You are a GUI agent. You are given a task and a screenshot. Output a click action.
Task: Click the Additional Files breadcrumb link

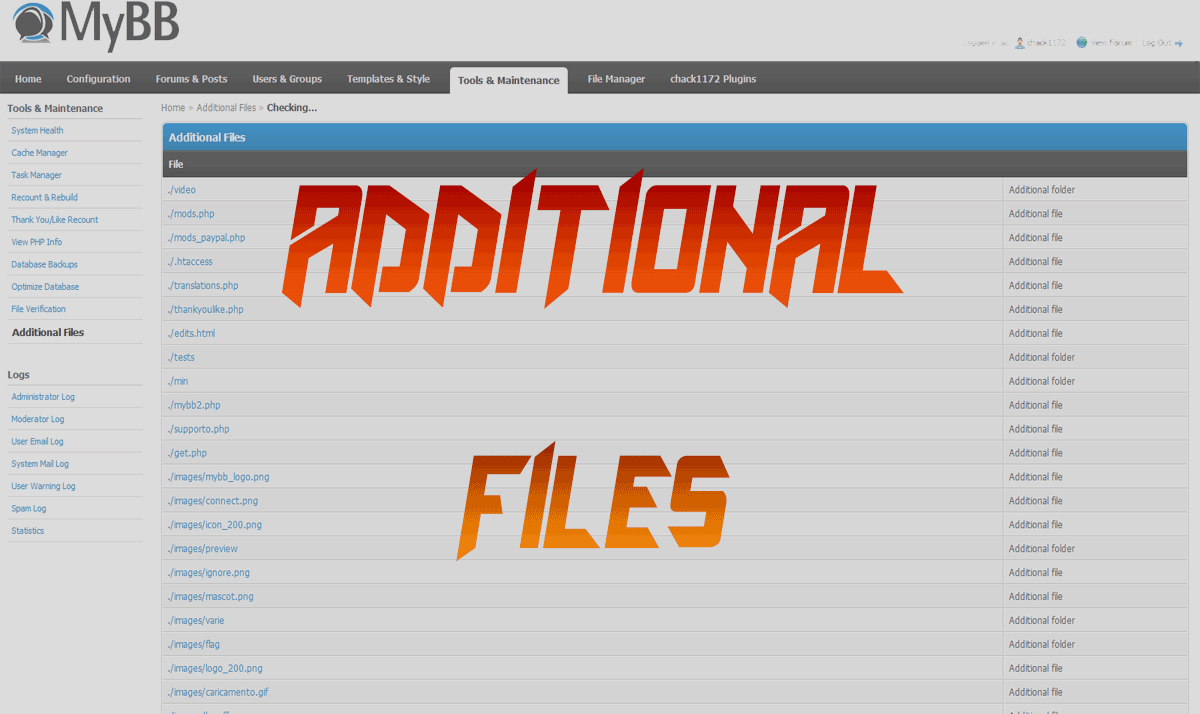point(226,108)
